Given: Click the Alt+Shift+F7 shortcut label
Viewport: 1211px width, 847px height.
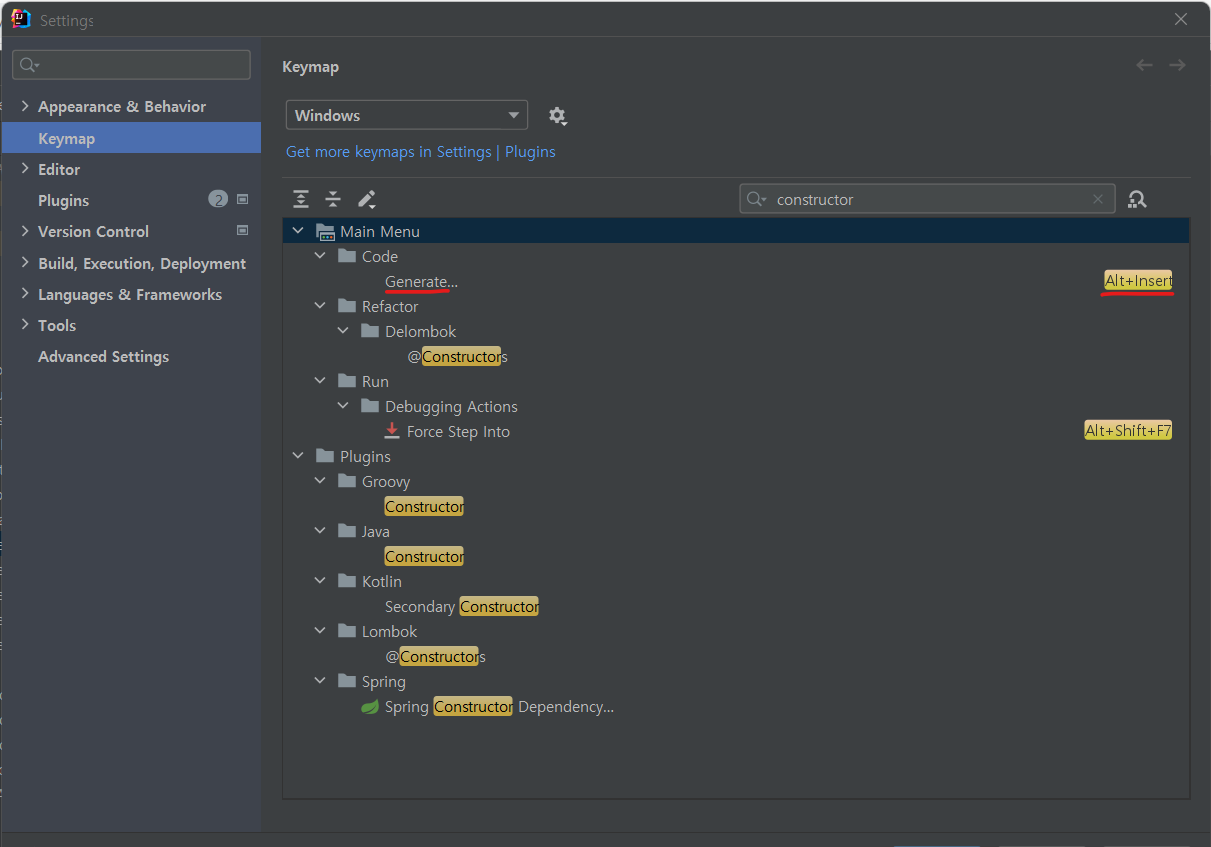Looking at the screenshot, I should click(1128, 431).
